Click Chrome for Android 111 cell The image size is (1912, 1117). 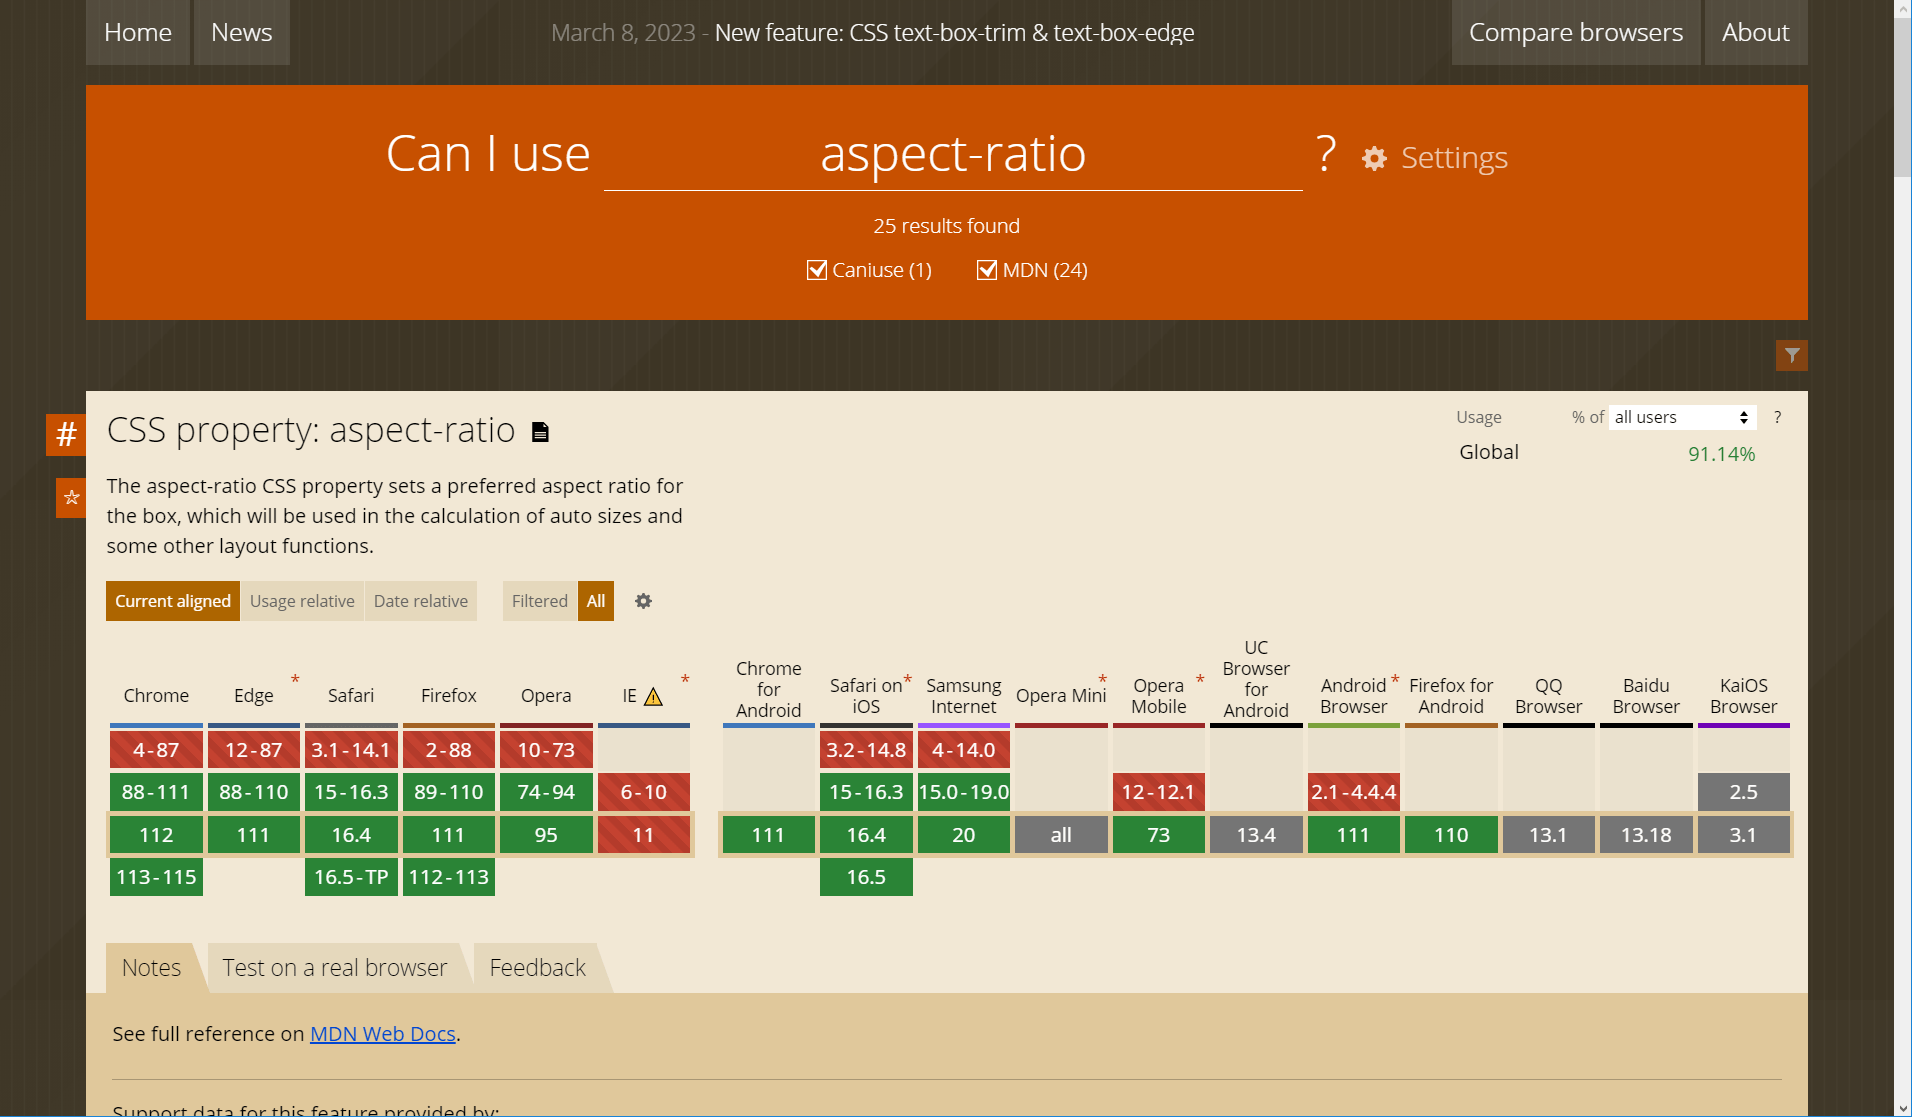769,835
